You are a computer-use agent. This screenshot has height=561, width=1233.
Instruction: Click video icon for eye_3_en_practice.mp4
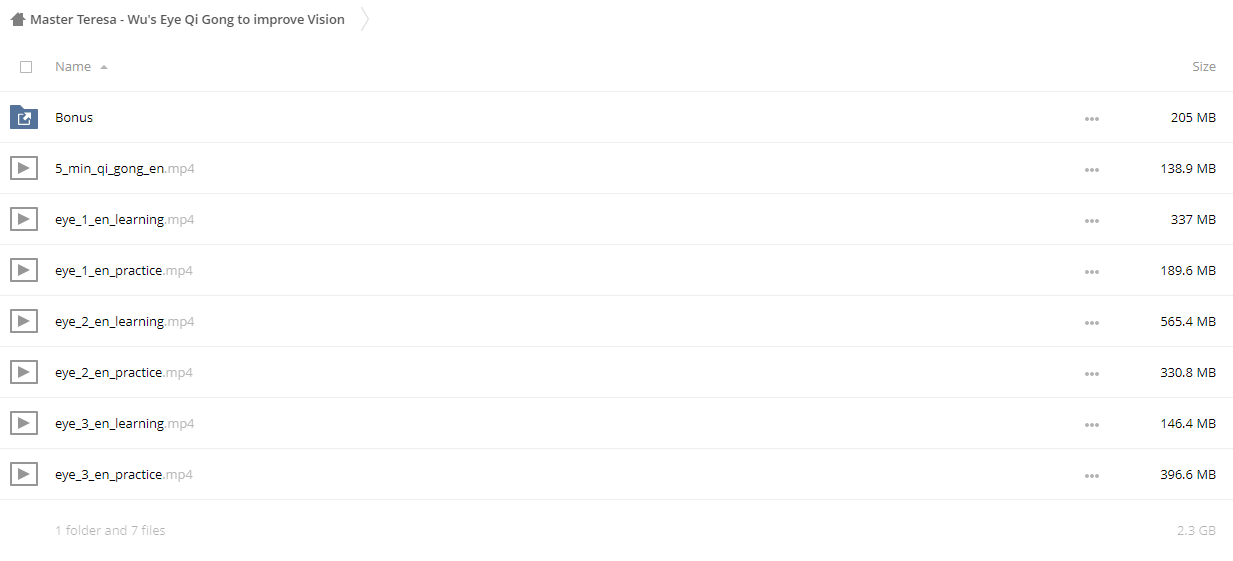pos(24,474)
